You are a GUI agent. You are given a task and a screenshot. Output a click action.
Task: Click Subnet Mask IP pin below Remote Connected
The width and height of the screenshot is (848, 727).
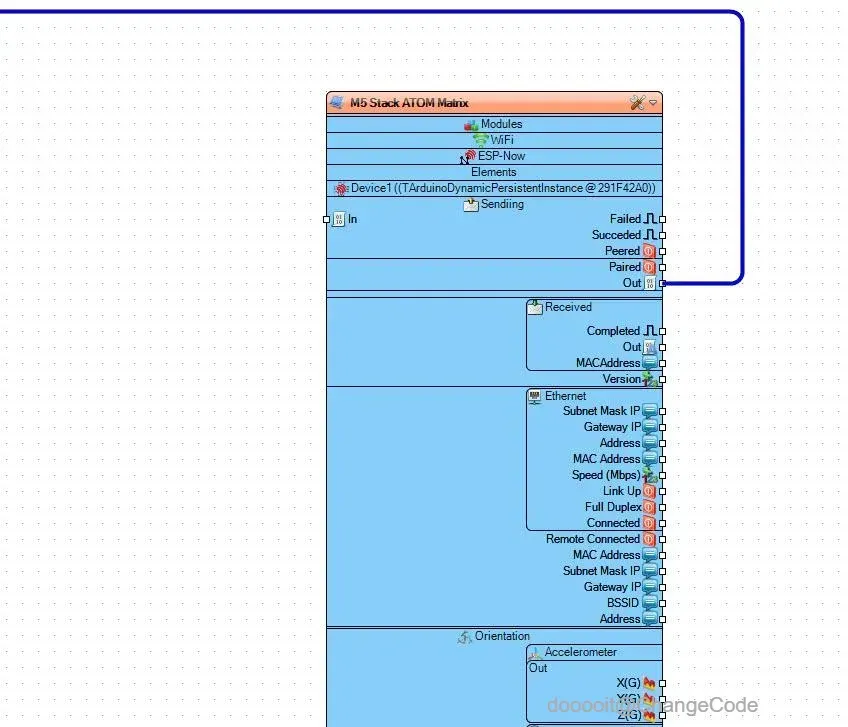(x=662, y=571)
